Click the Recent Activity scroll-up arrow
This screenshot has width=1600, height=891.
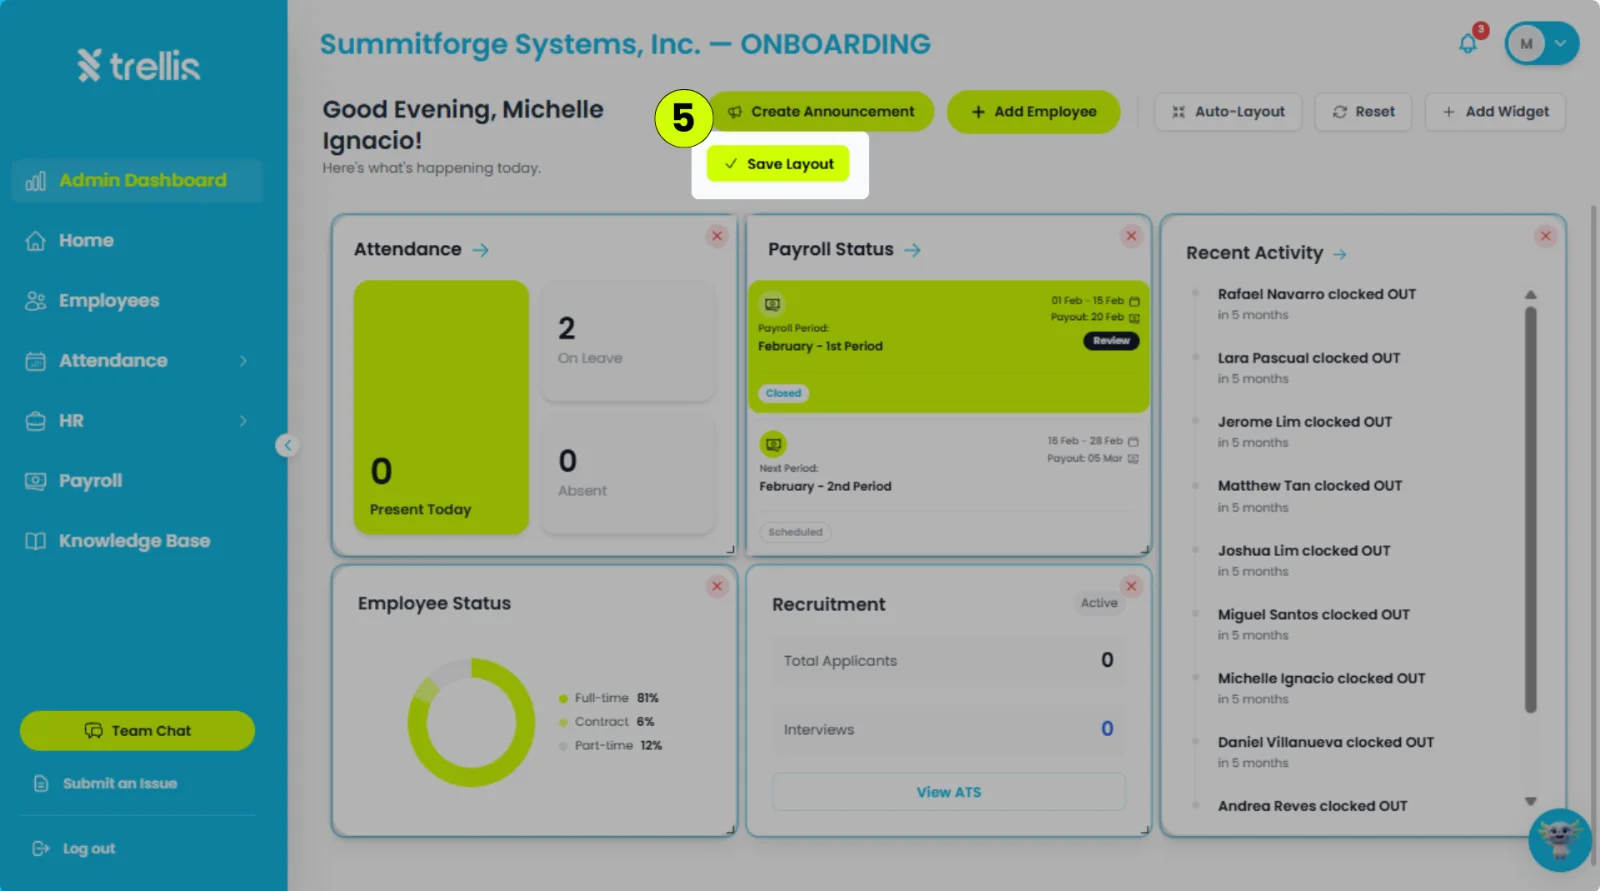[x=1530, y=295]
